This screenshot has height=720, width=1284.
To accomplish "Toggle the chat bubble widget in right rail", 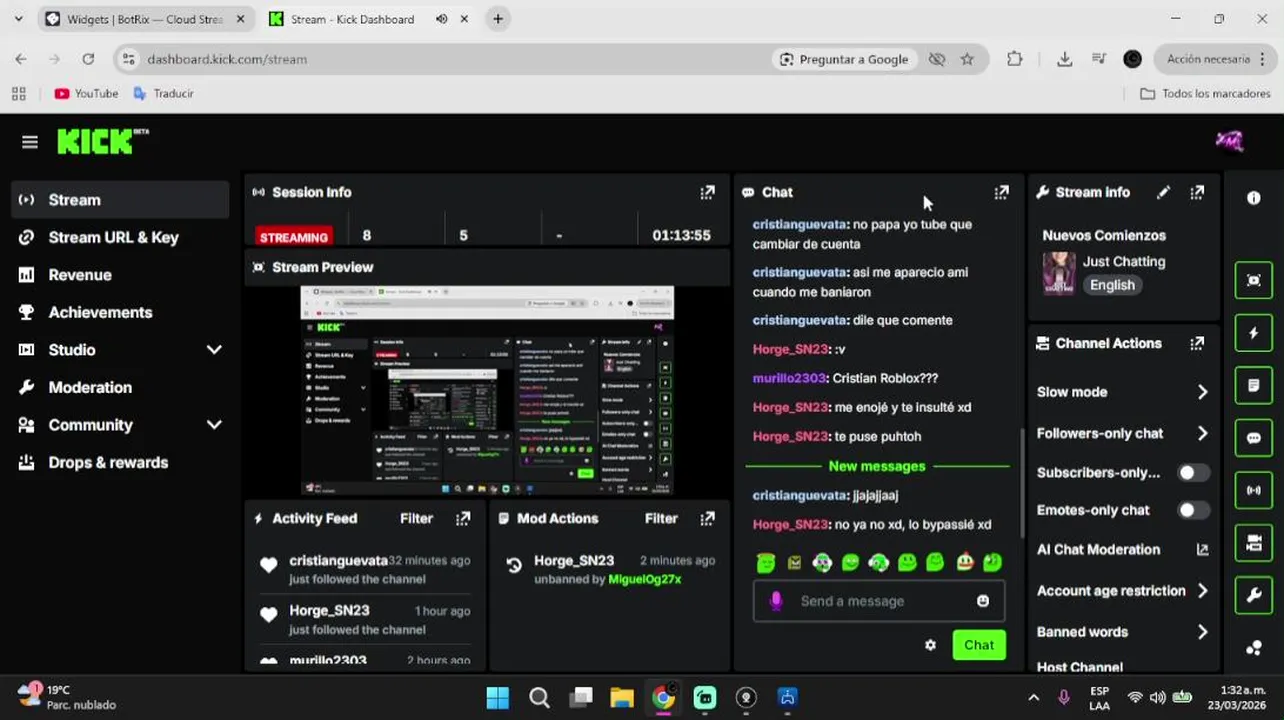I will tap(1253, 438).
